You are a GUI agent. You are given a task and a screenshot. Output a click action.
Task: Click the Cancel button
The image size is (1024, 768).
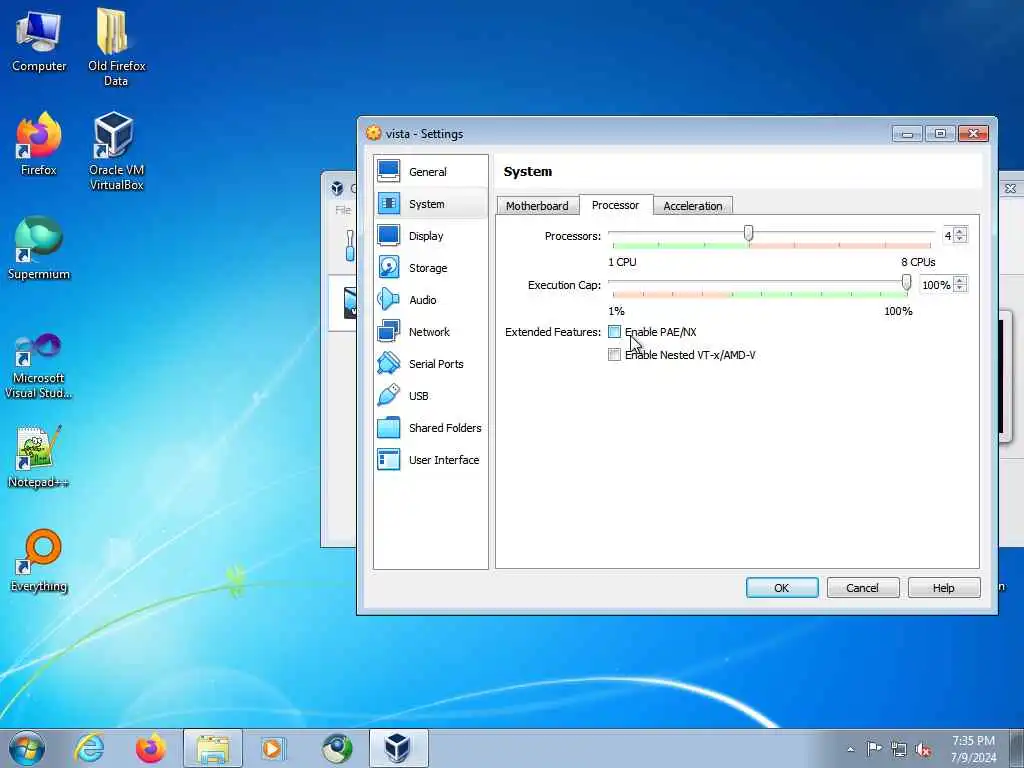(863, 588)
